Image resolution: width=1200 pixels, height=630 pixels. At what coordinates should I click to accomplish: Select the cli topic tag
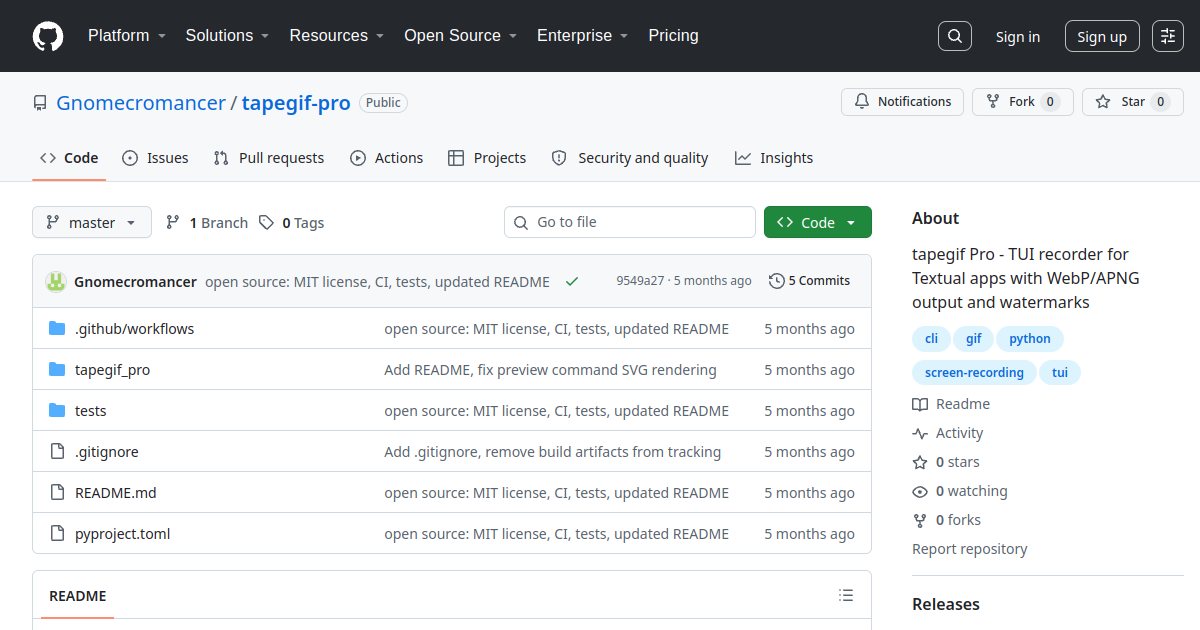[x=931, y=339]
